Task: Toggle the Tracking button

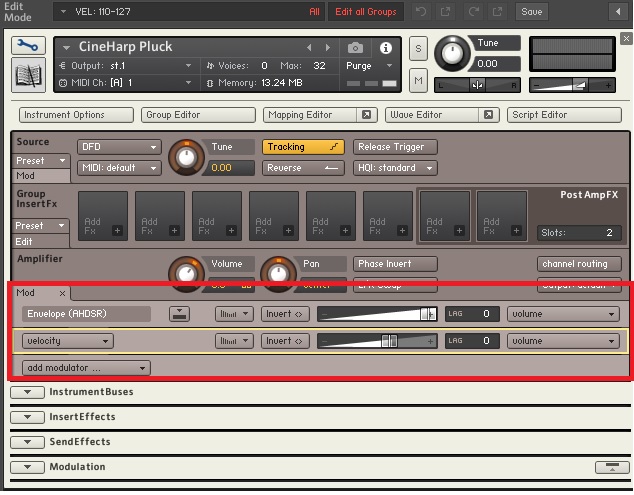Action: (x=303, y=147)
